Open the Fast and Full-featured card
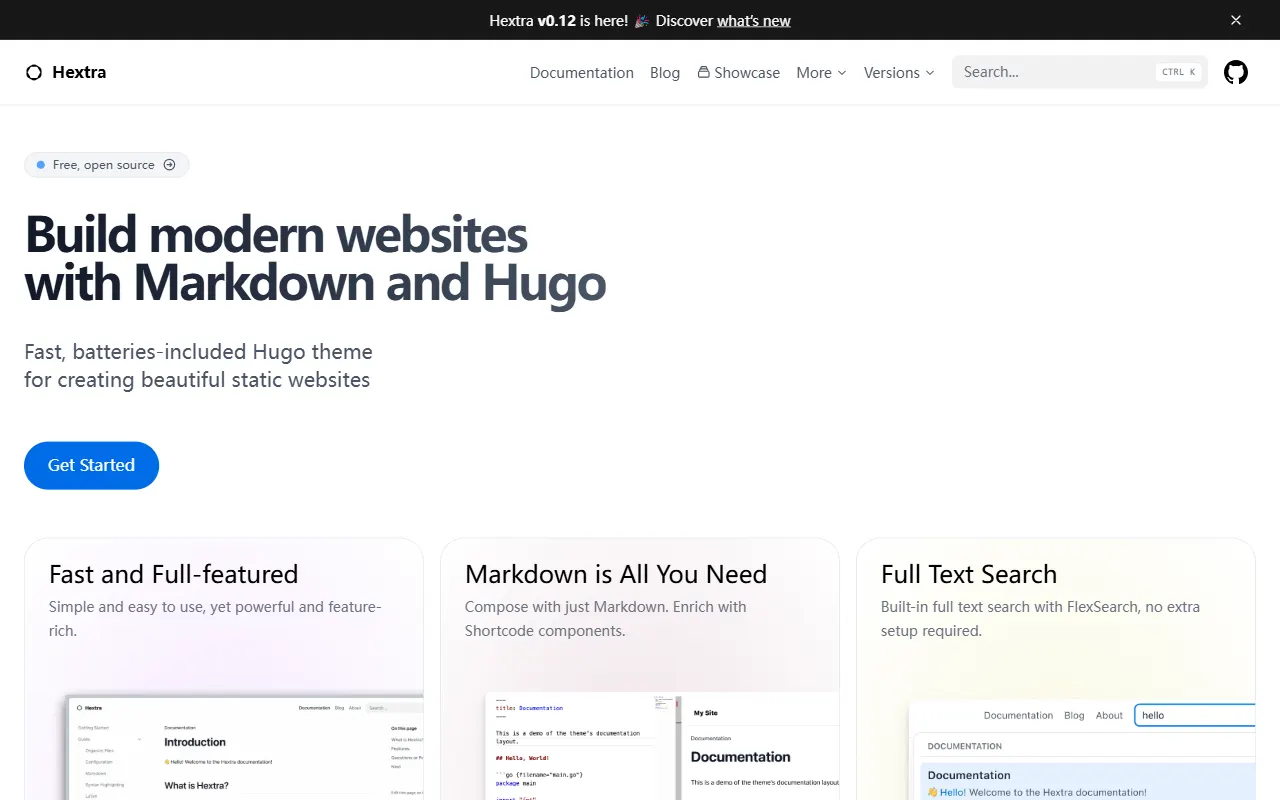This screenshot has width=1280, height=800. (x=224, y=669)
